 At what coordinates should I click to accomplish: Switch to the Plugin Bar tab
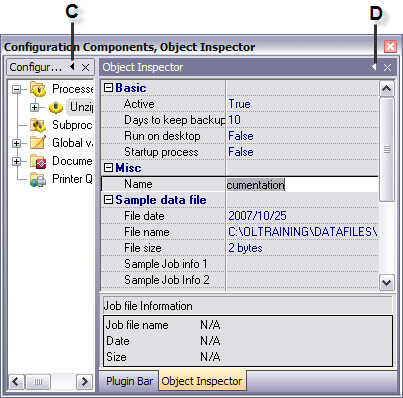tap(129, 381)
